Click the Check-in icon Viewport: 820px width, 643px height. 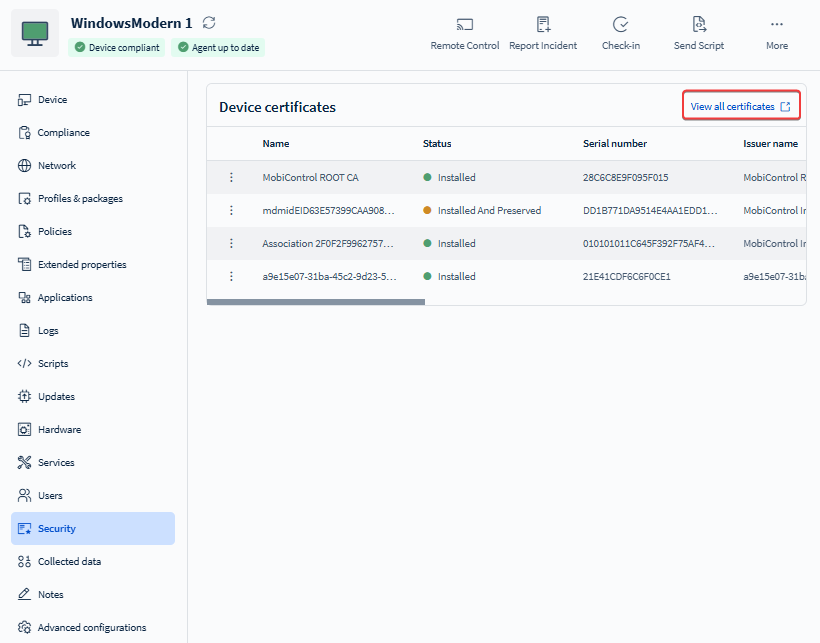coord(620,25)
